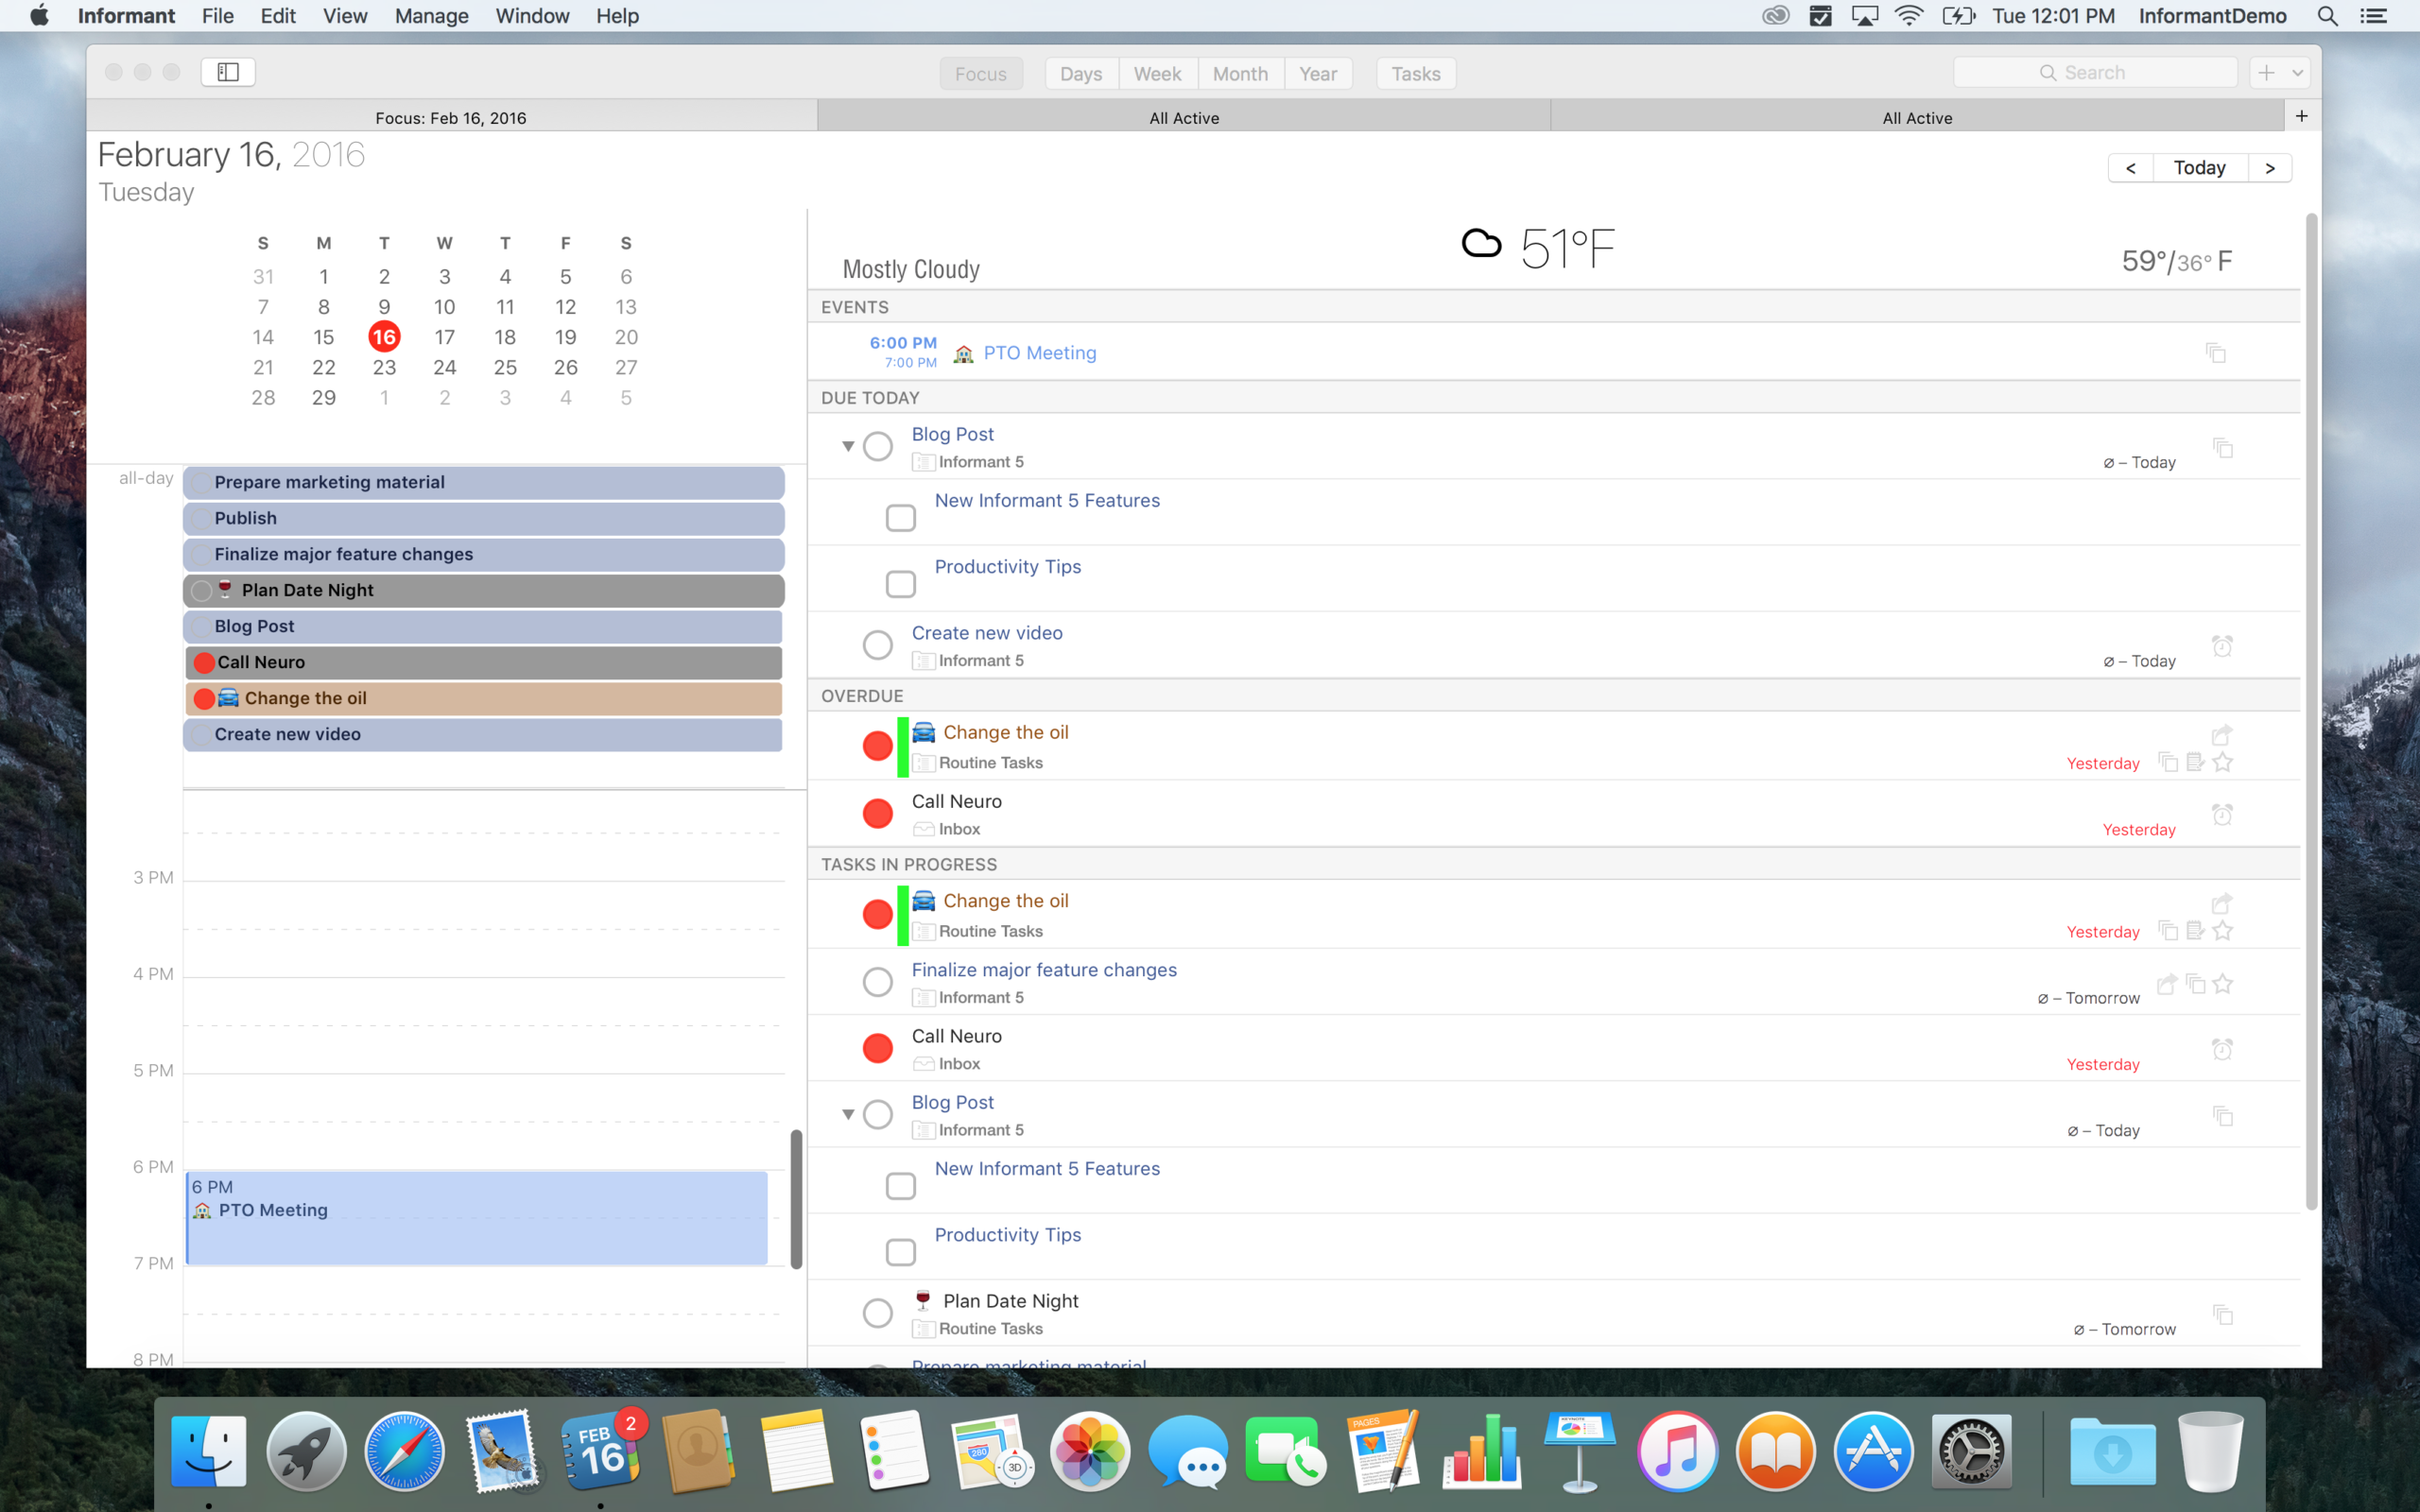Image resolution: width=2420 pixels, height=1512 pixels.
Task: Click the Search field in toolbar
Action: pos(2094,73)
